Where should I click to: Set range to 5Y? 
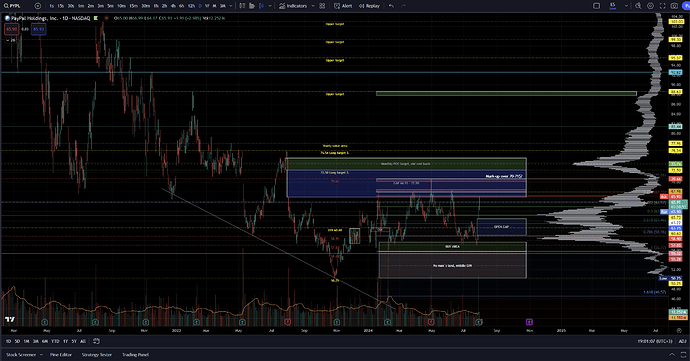click(x=74, y=341)
